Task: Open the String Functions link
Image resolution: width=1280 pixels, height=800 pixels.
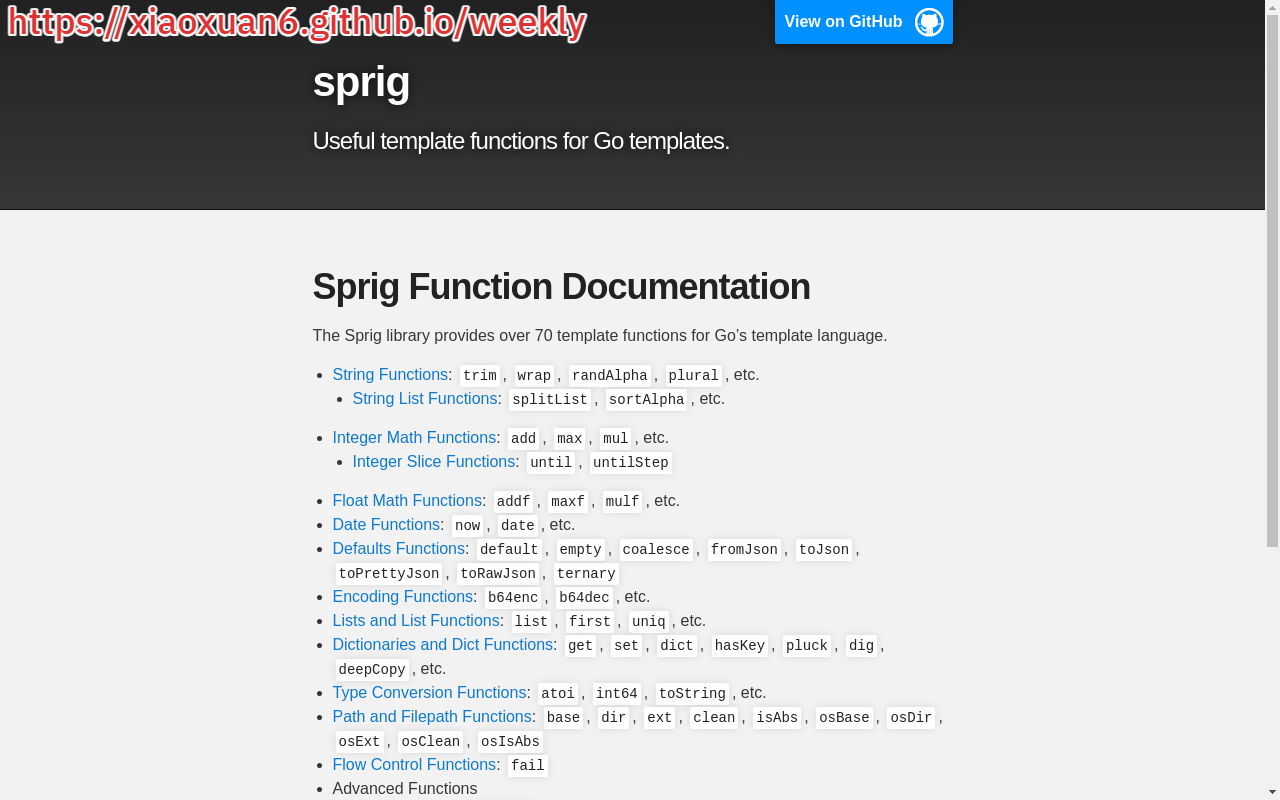Action: [390, 375]
